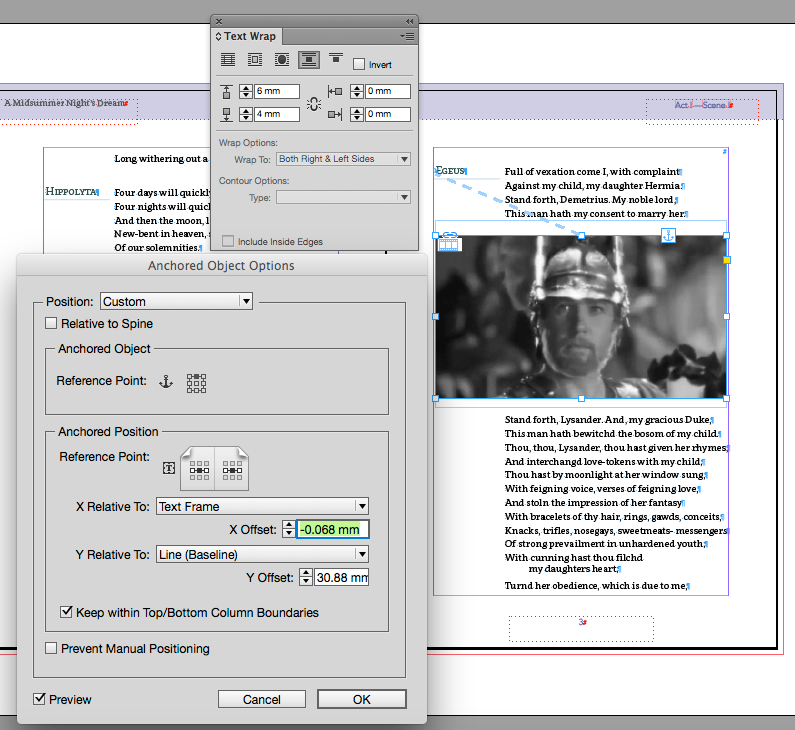Toggle the make all offsets same link
Viewport: 795px width, 730px height.
(314, 103)
